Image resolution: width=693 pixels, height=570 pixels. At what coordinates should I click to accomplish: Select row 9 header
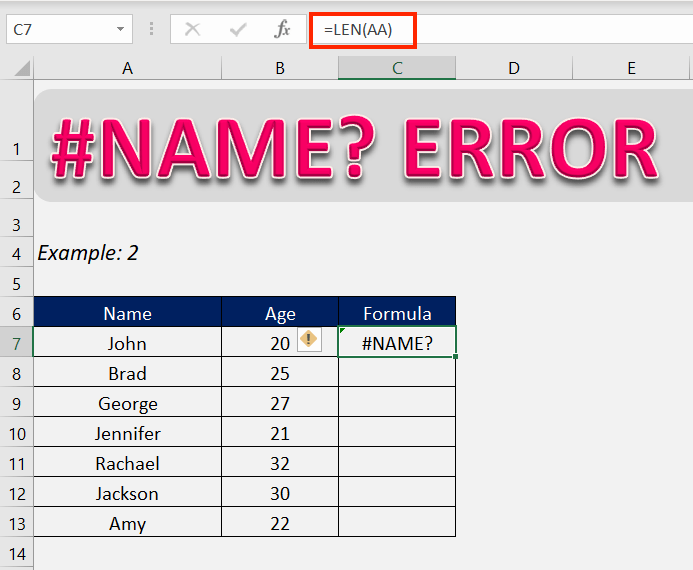(16, 402)
